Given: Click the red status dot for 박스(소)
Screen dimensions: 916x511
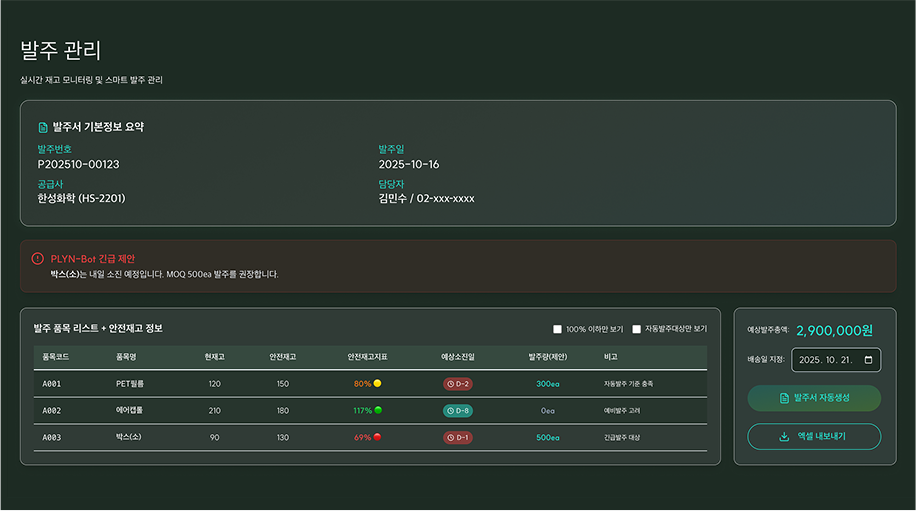Looking at the screenshot, I should (x=377, y=438).
